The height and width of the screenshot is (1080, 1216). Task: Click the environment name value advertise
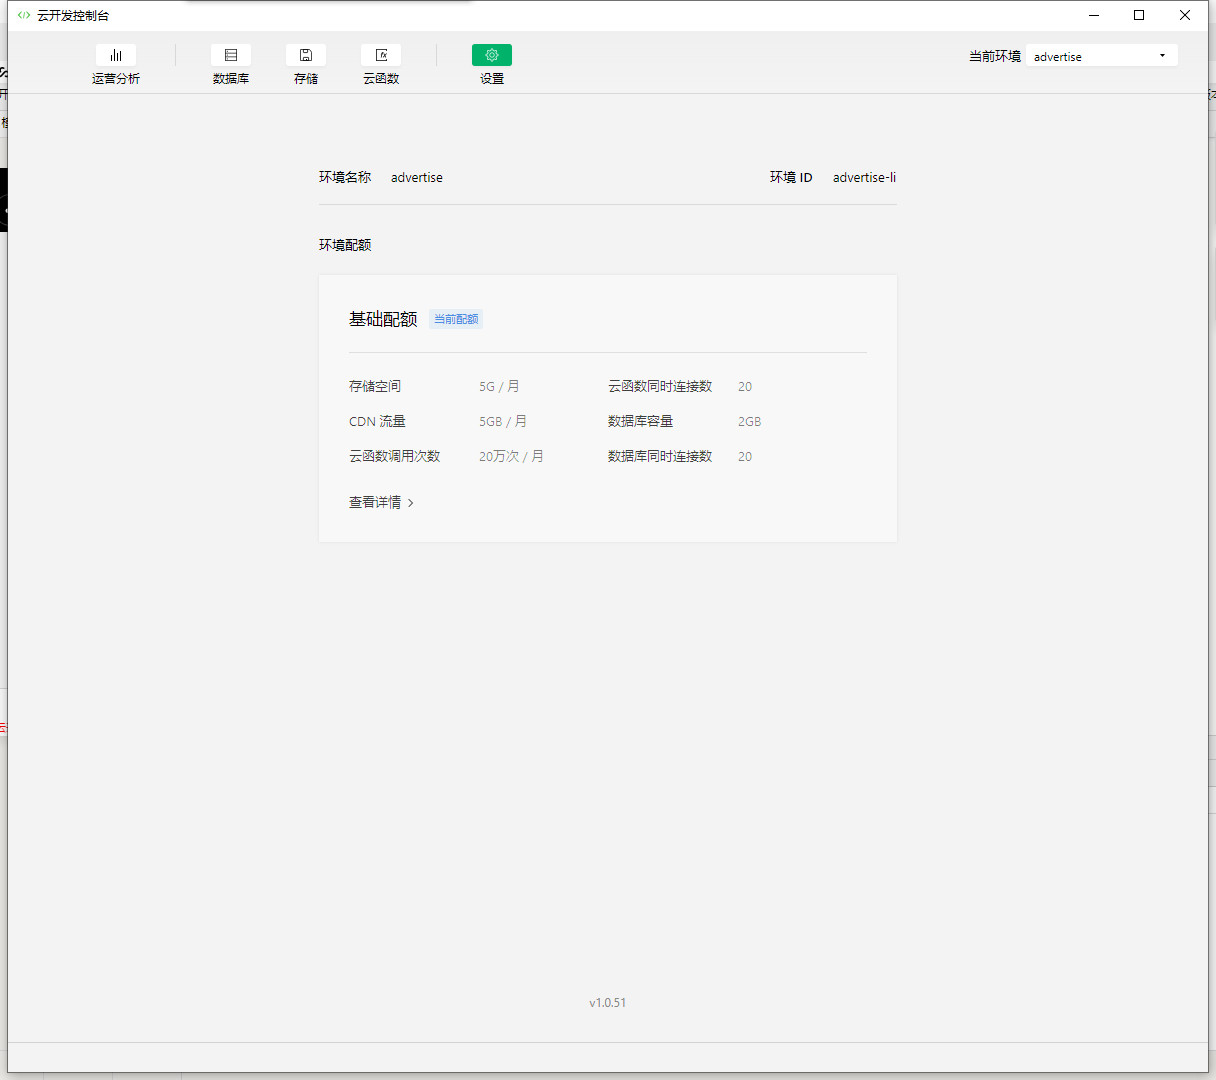point(416,177)
